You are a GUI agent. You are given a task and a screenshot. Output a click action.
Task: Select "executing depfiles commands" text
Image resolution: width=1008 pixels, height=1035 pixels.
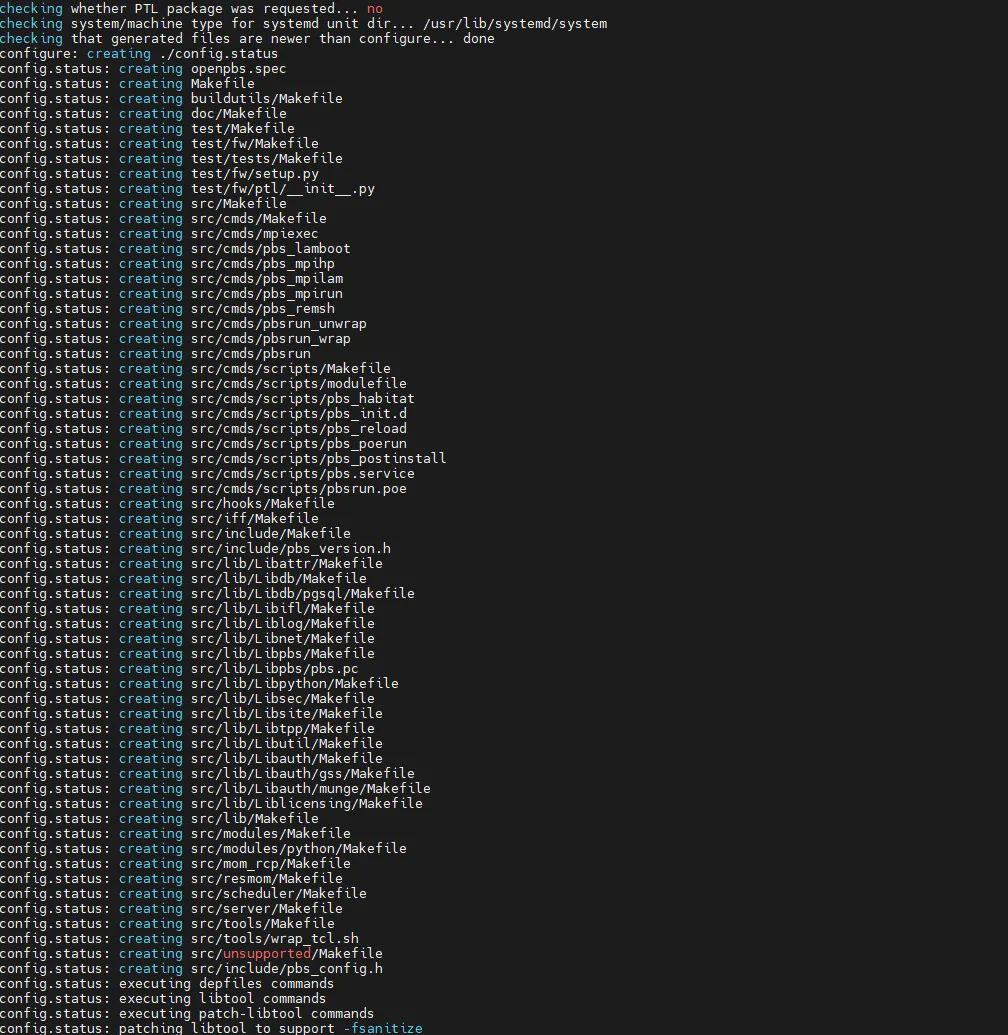(x=226, y=984)
